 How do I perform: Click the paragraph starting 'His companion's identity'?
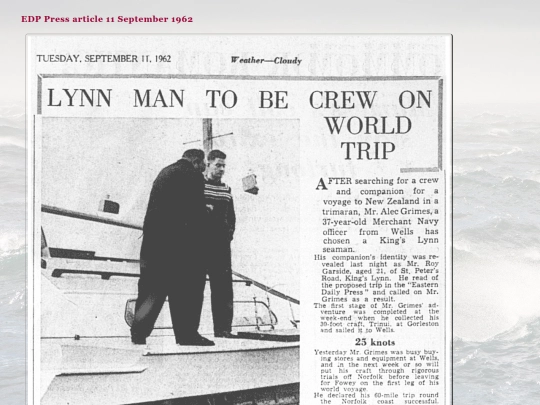click(376, 278)
